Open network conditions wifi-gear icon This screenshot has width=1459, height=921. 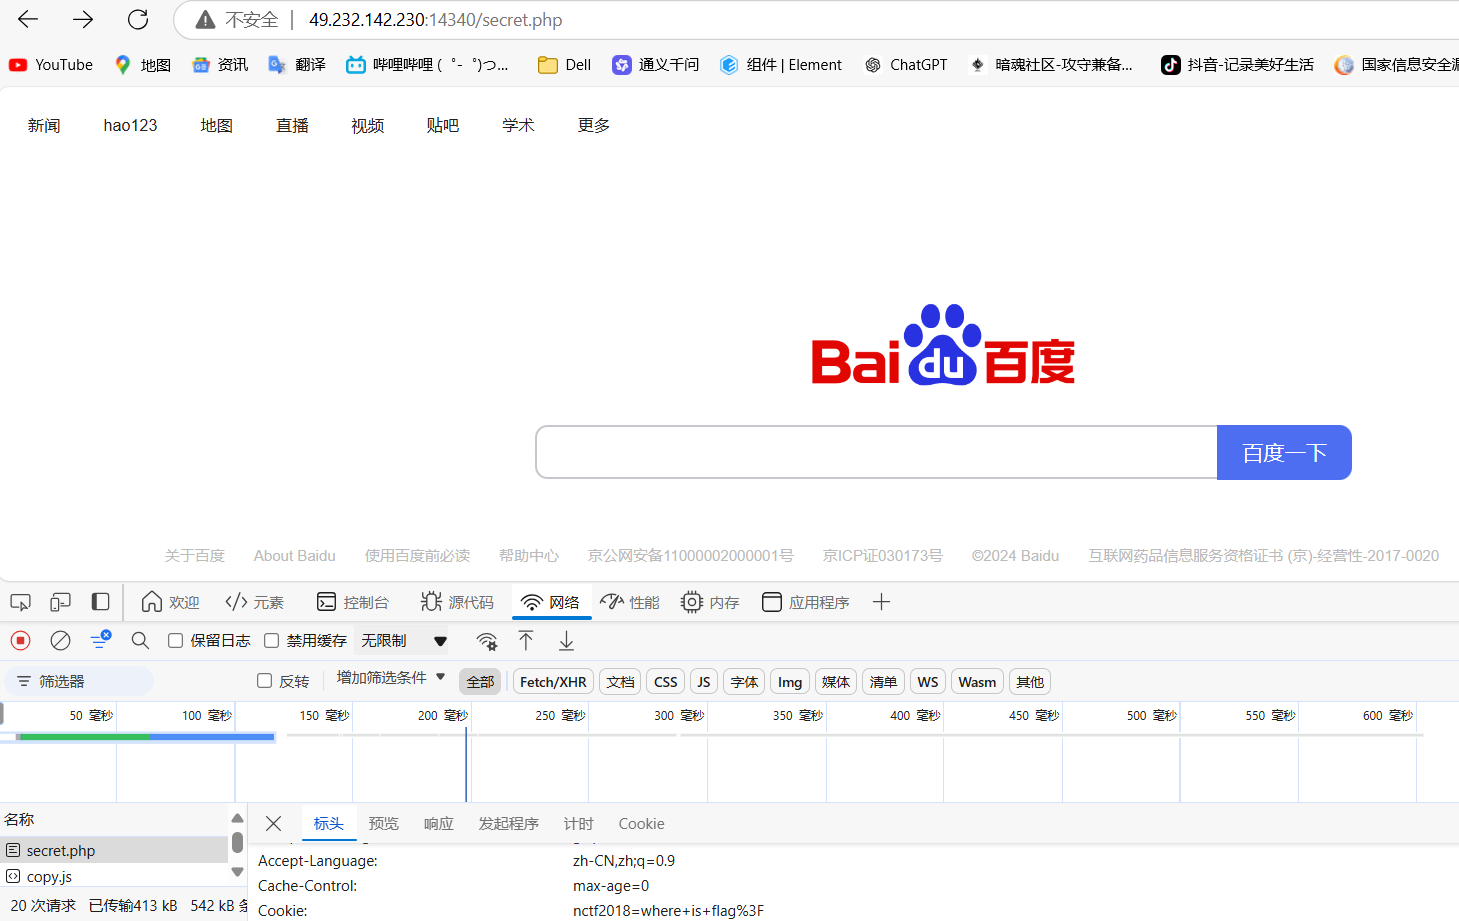pos(487,641)
